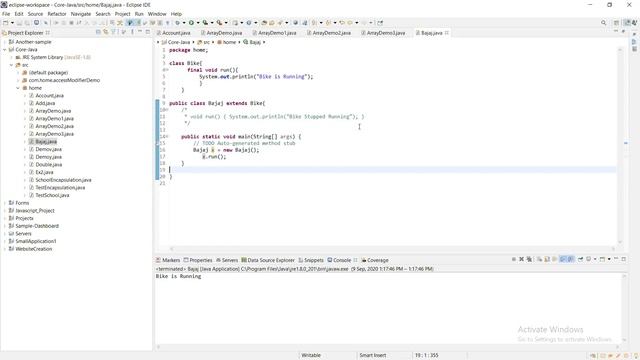Click Link with Editor in Project Explorer
The height and width of the screenshot is (360, 640).
[106, 32]
